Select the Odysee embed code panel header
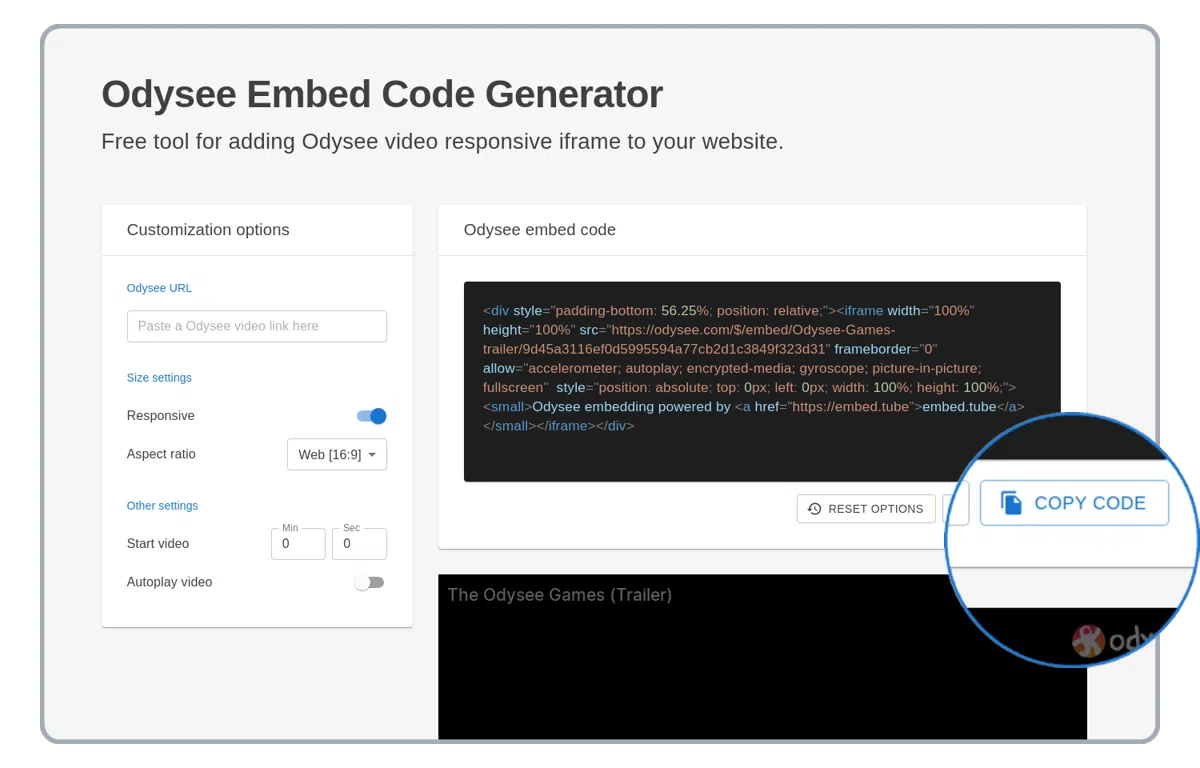Viewport: 1200px width, 768px height. (x=539, y=230)
